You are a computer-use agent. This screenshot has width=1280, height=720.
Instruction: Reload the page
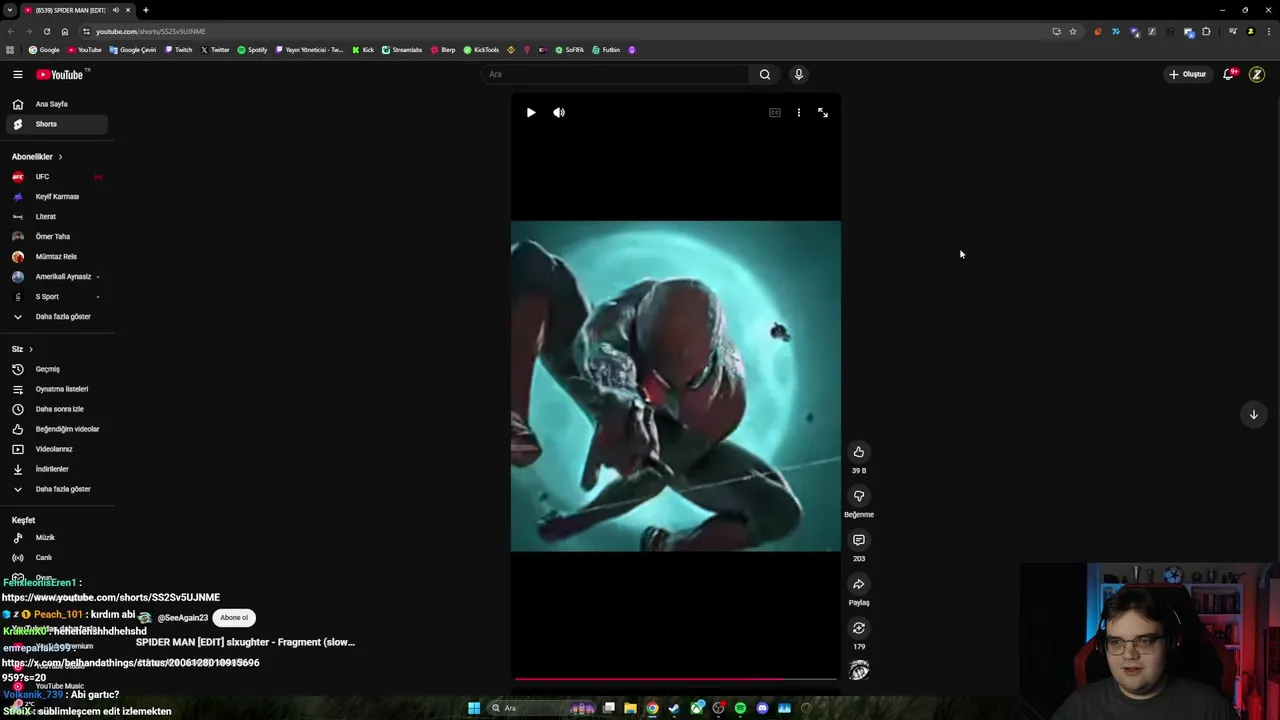(x=46, y=31)
